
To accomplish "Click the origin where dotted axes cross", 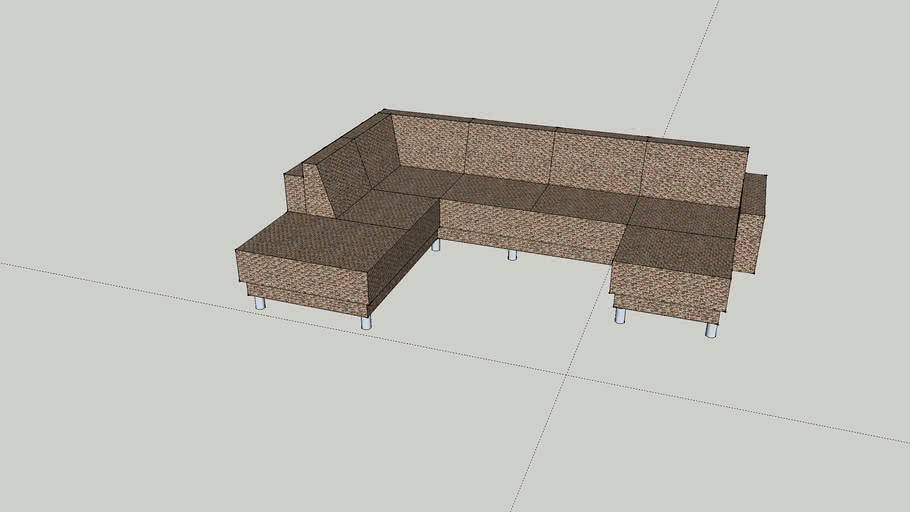I will pyautogui.click(x=562, y=374).
